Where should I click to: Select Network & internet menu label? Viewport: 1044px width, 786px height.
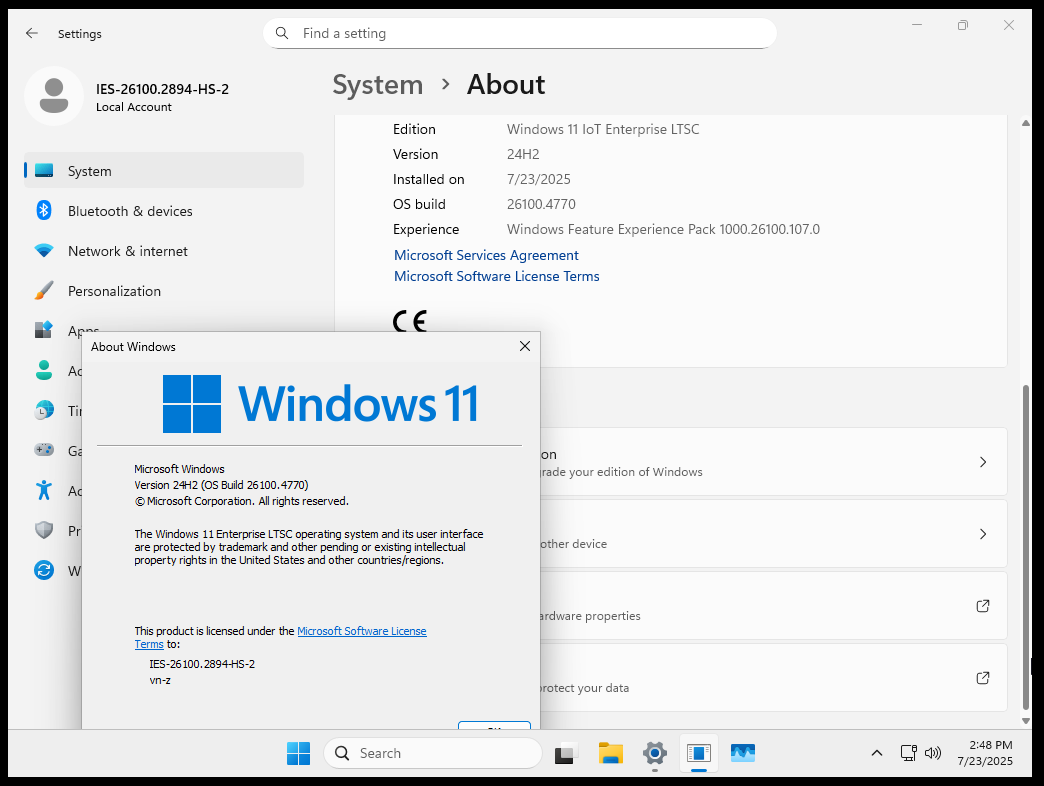pyautogui.click(x=128, y=251)
